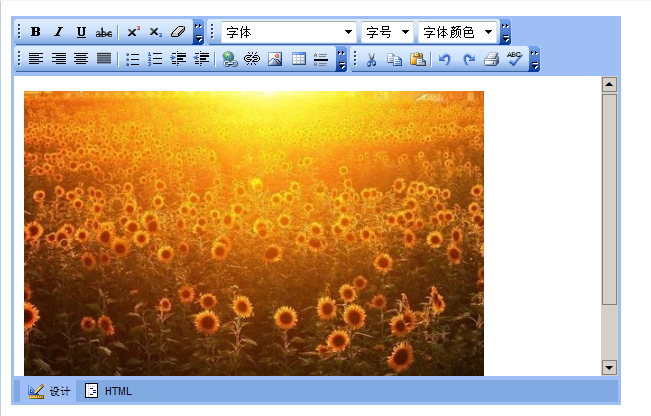Image resolution: width=651 pixels, height=416 pixels.
Task: Clear formatting with the eraser icon
Action: tap(178, 32)
